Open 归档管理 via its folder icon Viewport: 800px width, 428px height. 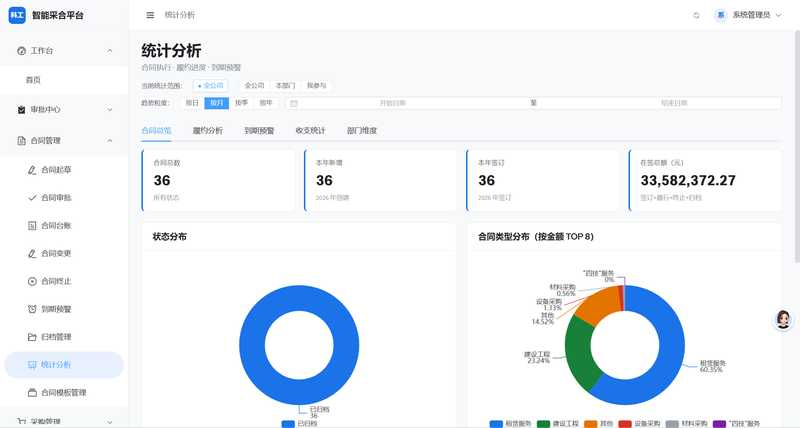coord(32,337)
